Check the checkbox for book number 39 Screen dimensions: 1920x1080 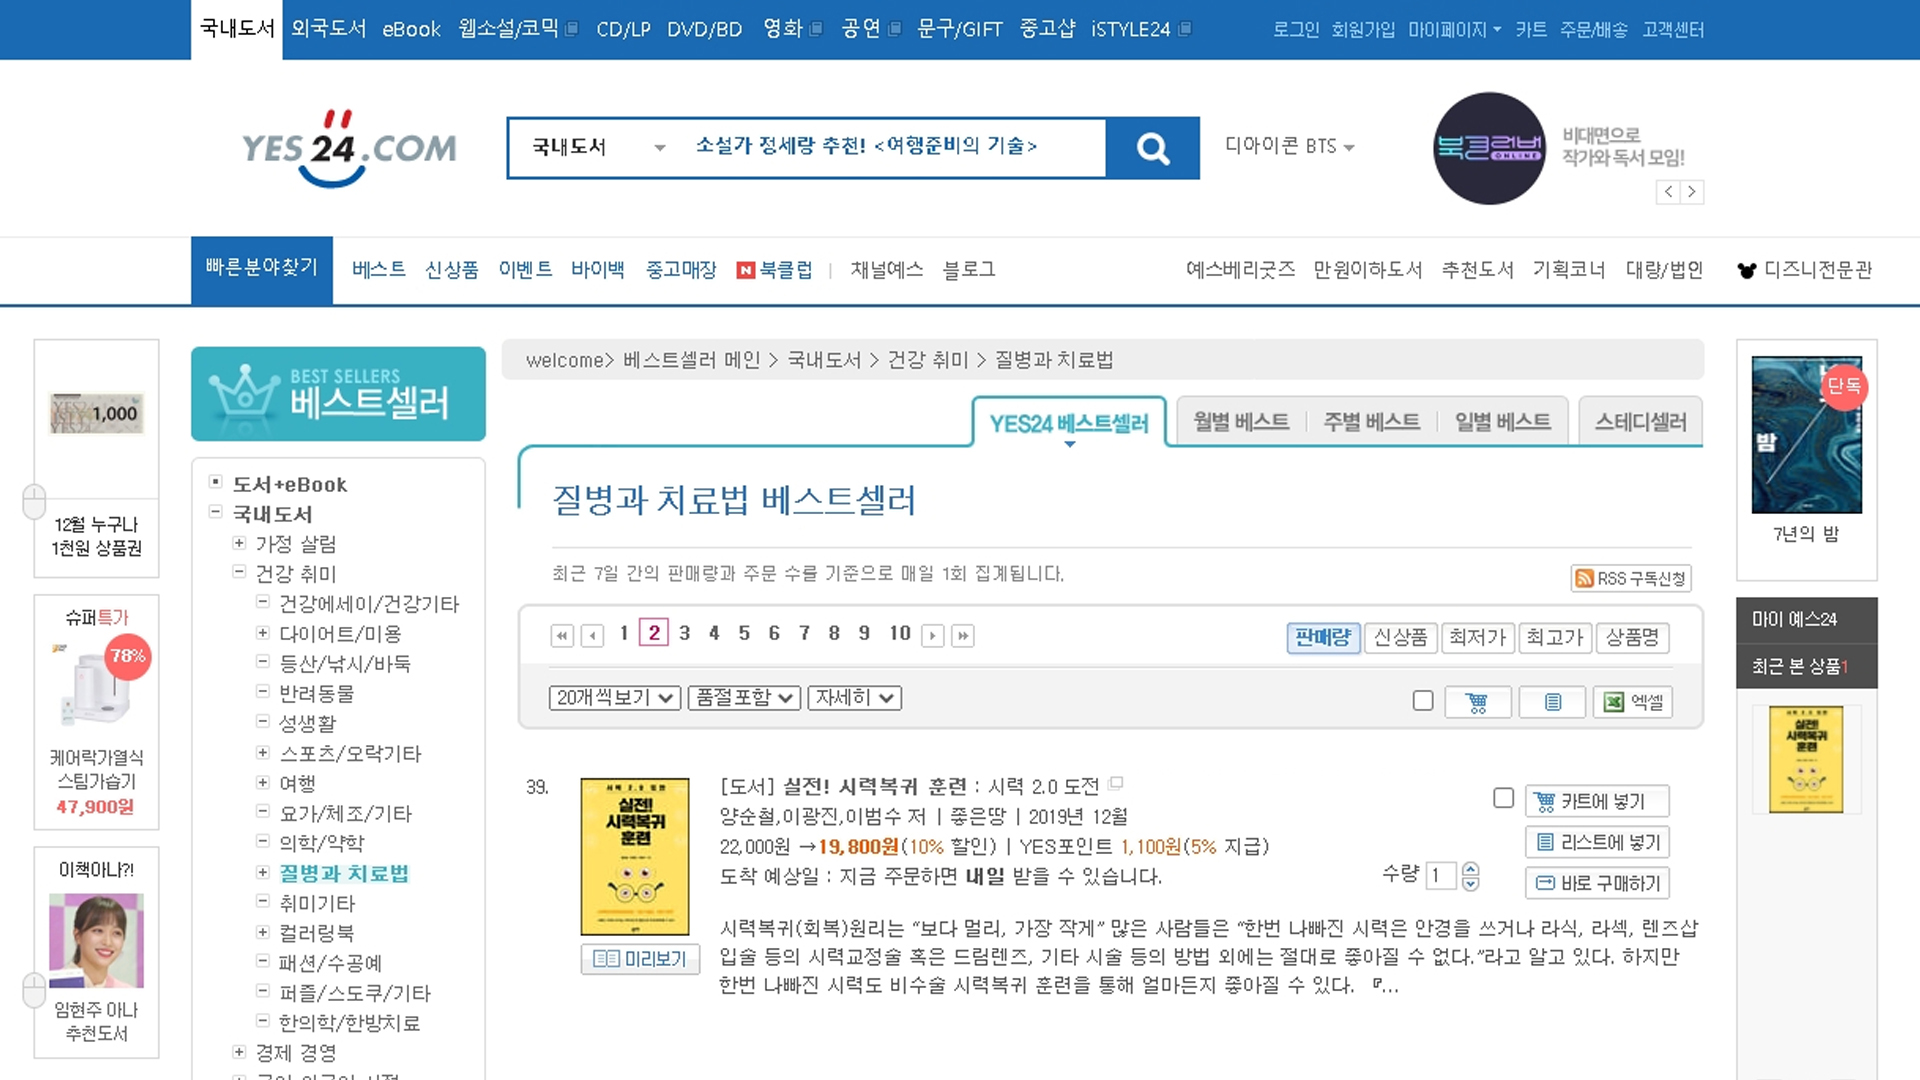pos(1503,798)
